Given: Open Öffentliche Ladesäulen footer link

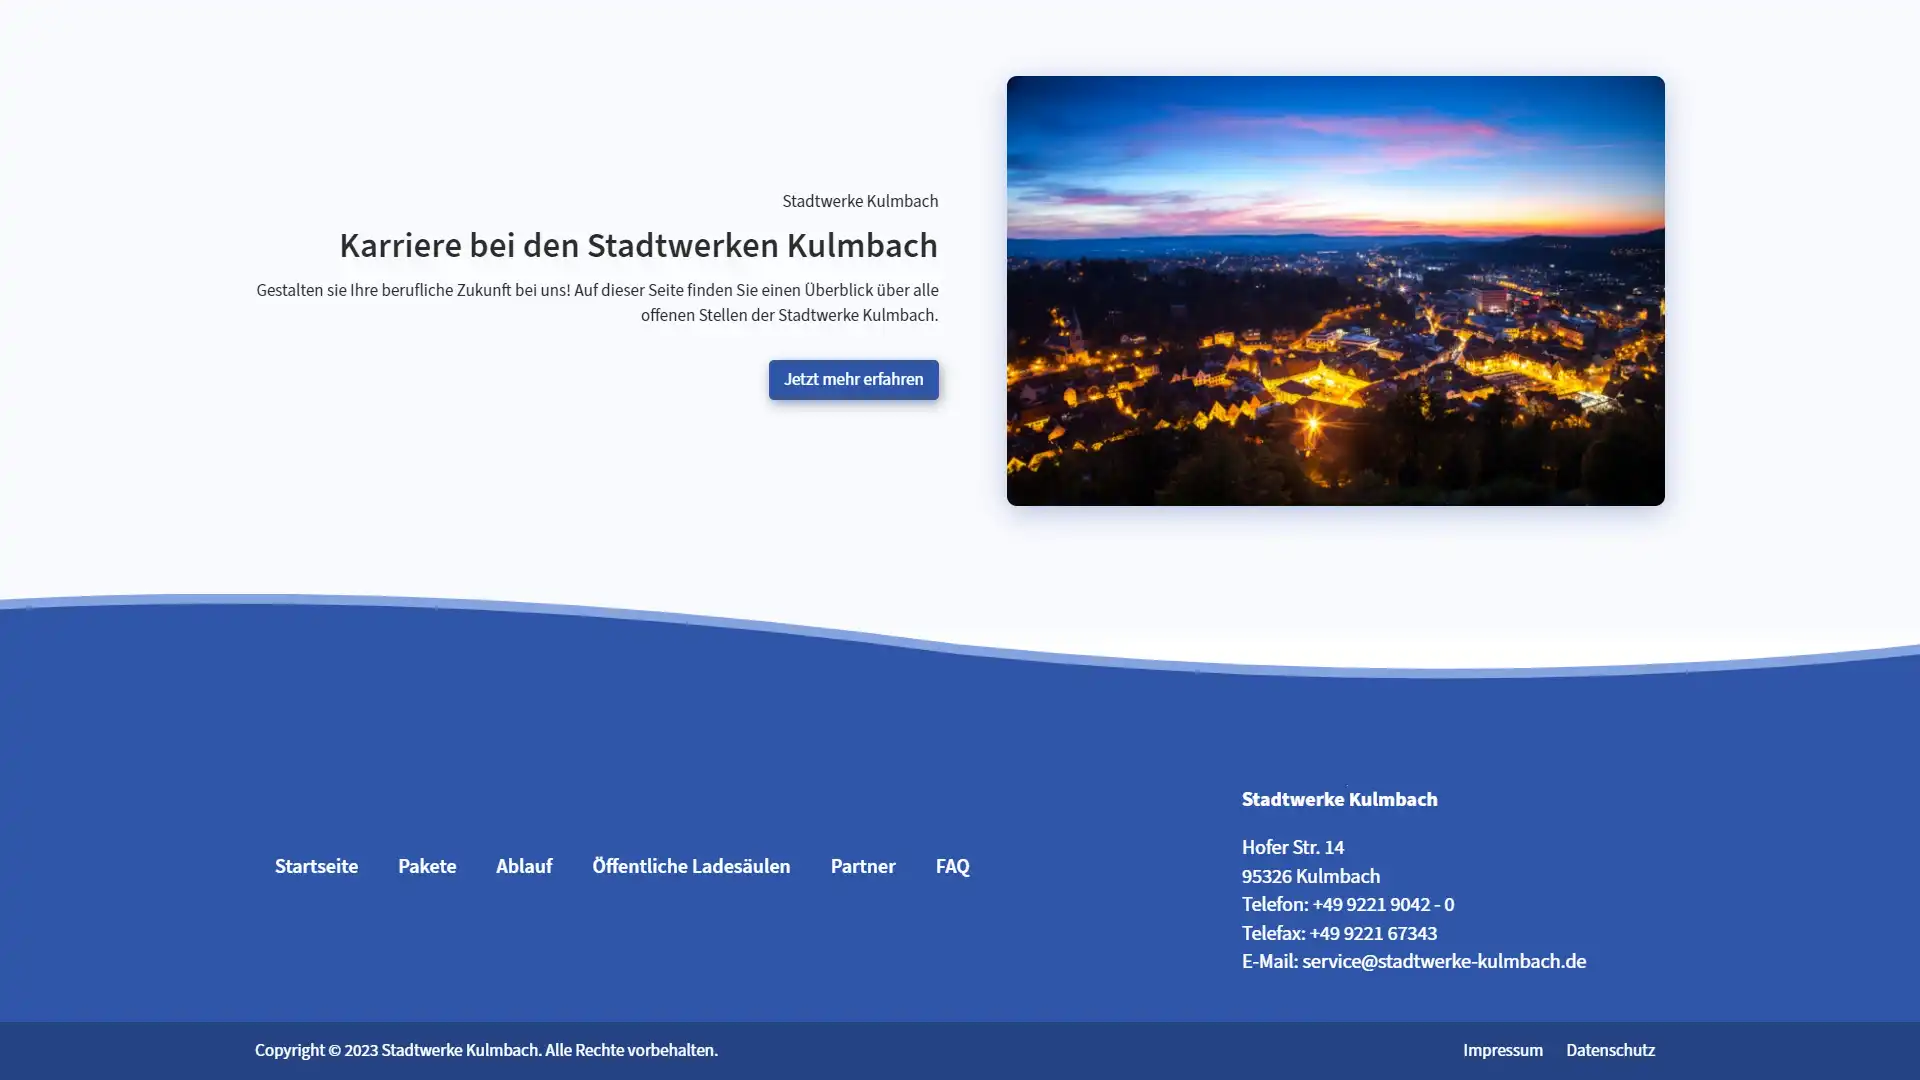Looking at the screenshot, I should coord(691,866).
